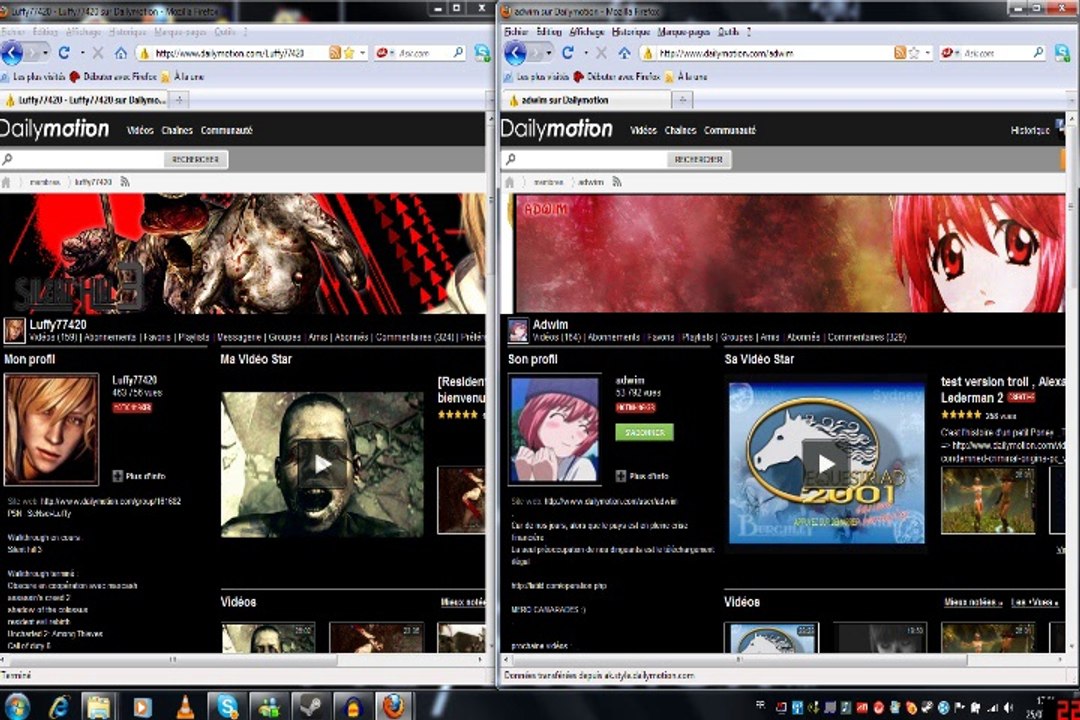
Task: Expand Plus d'info on adwim's profile
Action: tap(642, 476)
